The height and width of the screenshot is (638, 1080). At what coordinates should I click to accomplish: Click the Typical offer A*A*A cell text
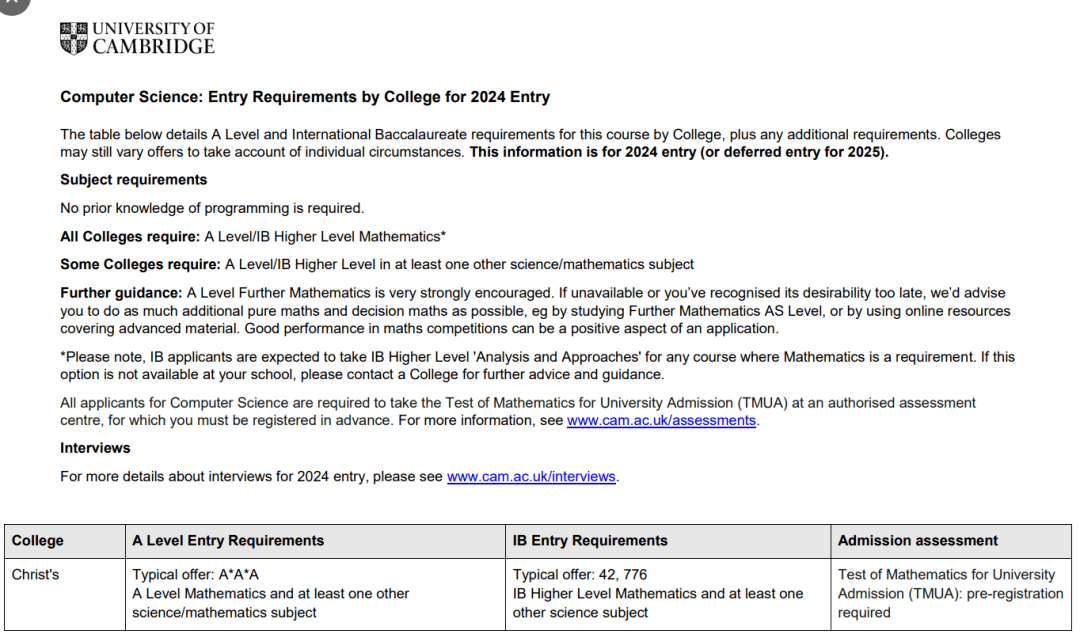196,575
